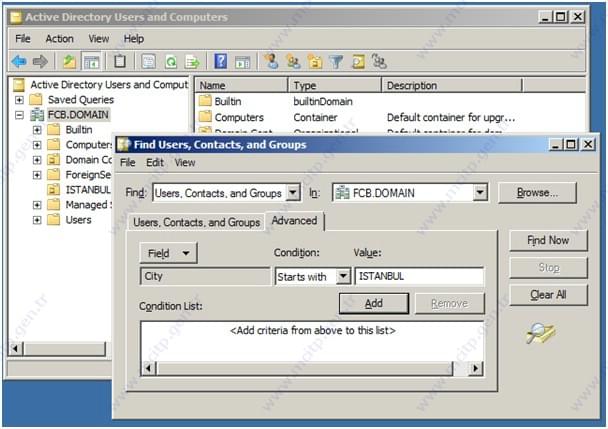Open the Edit menu in Find dialog

click(155, 163)
